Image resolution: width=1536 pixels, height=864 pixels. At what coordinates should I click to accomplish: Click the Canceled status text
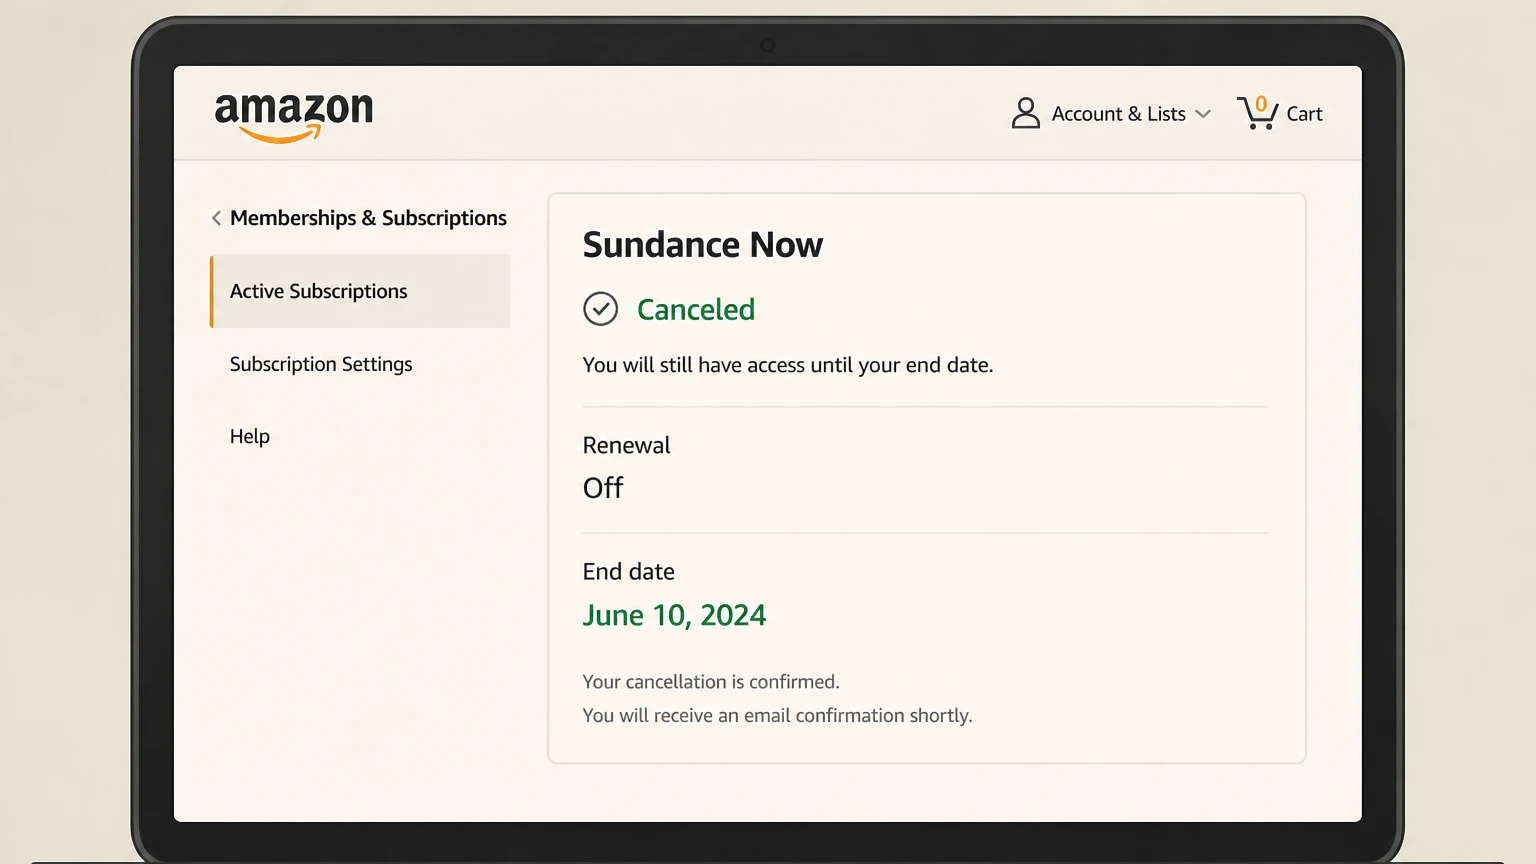click(x=696, y=309)
